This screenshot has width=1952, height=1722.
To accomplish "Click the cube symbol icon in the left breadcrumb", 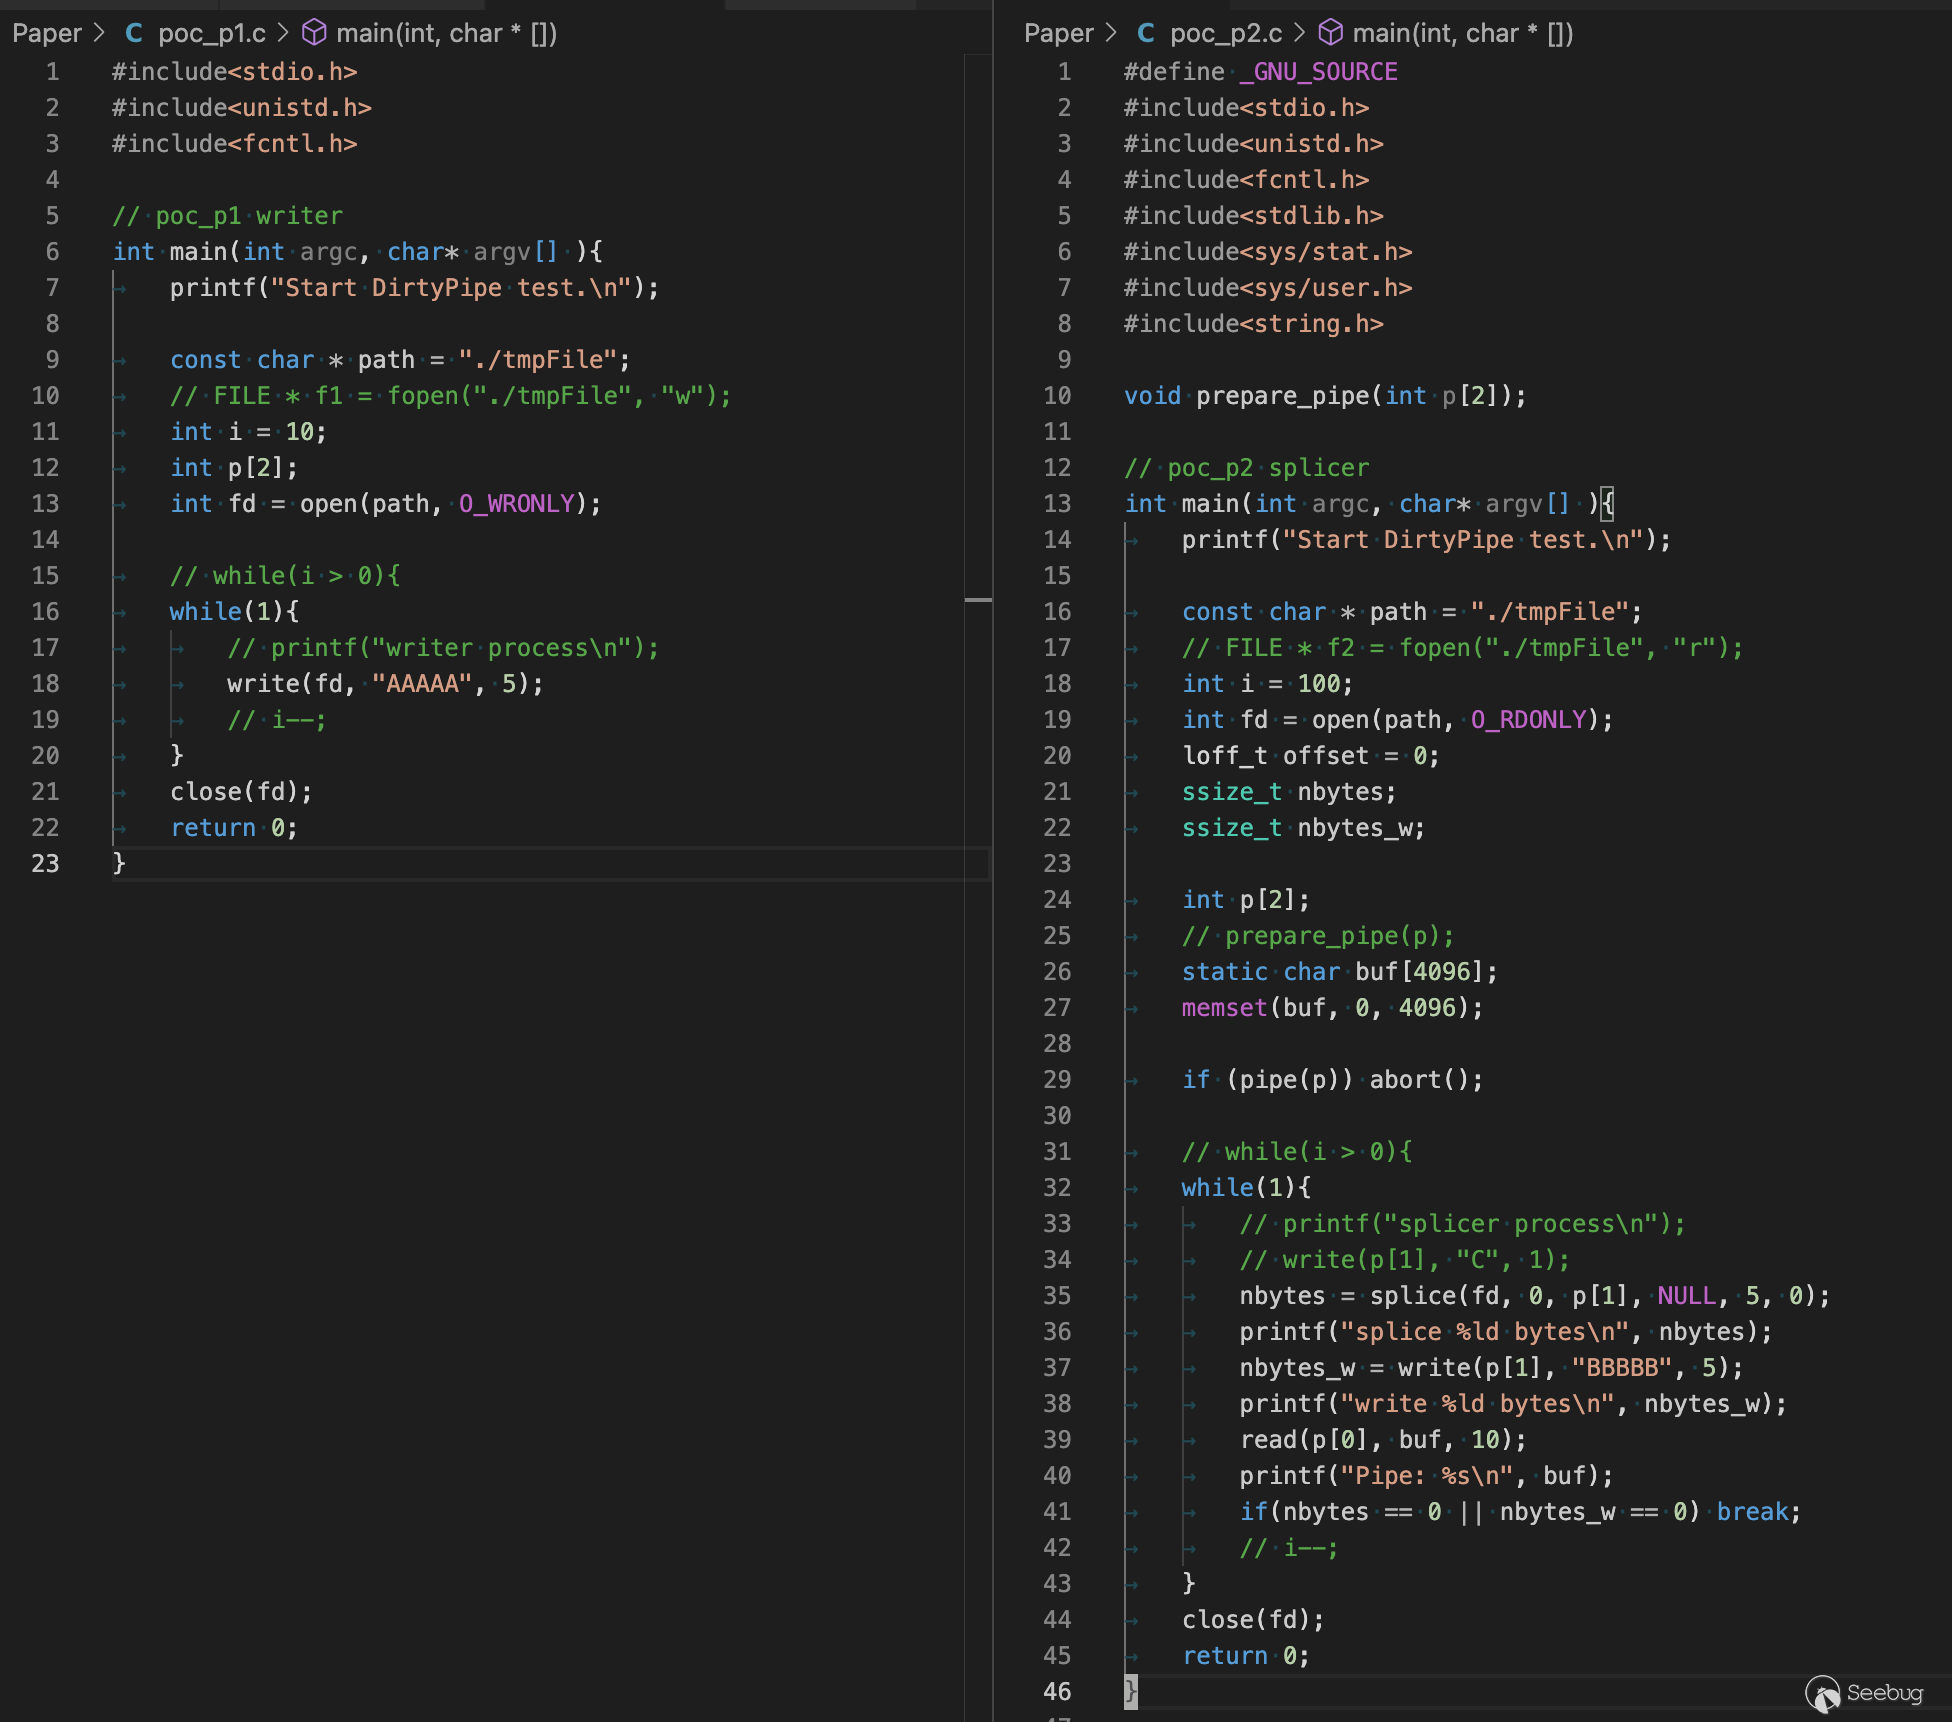I will coord(314,33).
